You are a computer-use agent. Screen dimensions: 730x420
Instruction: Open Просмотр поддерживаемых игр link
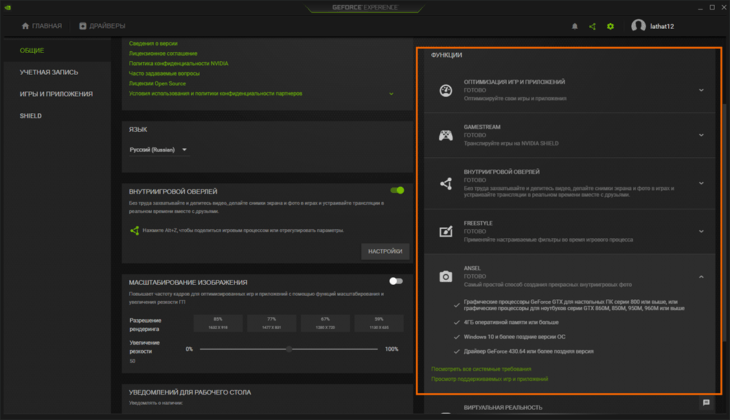coord(489,379)
